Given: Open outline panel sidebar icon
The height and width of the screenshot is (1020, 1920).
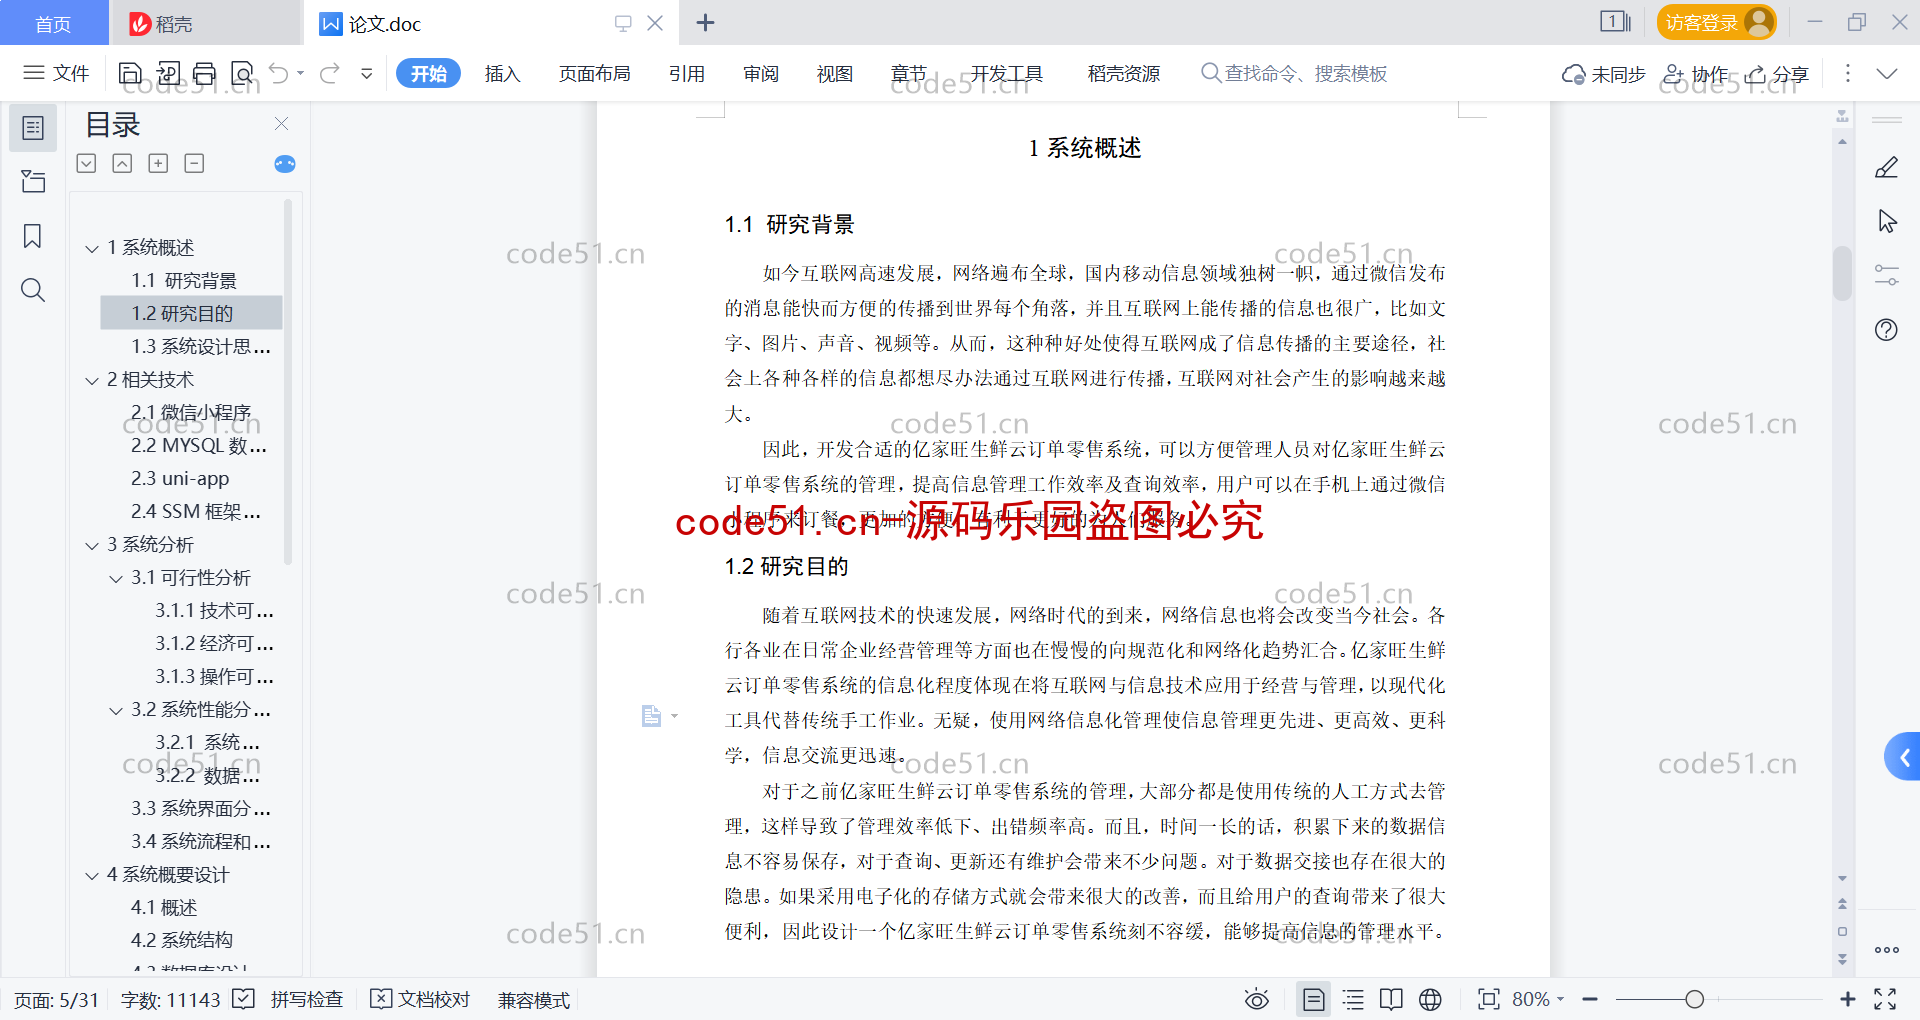Looking at the screenshot, I should point(33,127).
